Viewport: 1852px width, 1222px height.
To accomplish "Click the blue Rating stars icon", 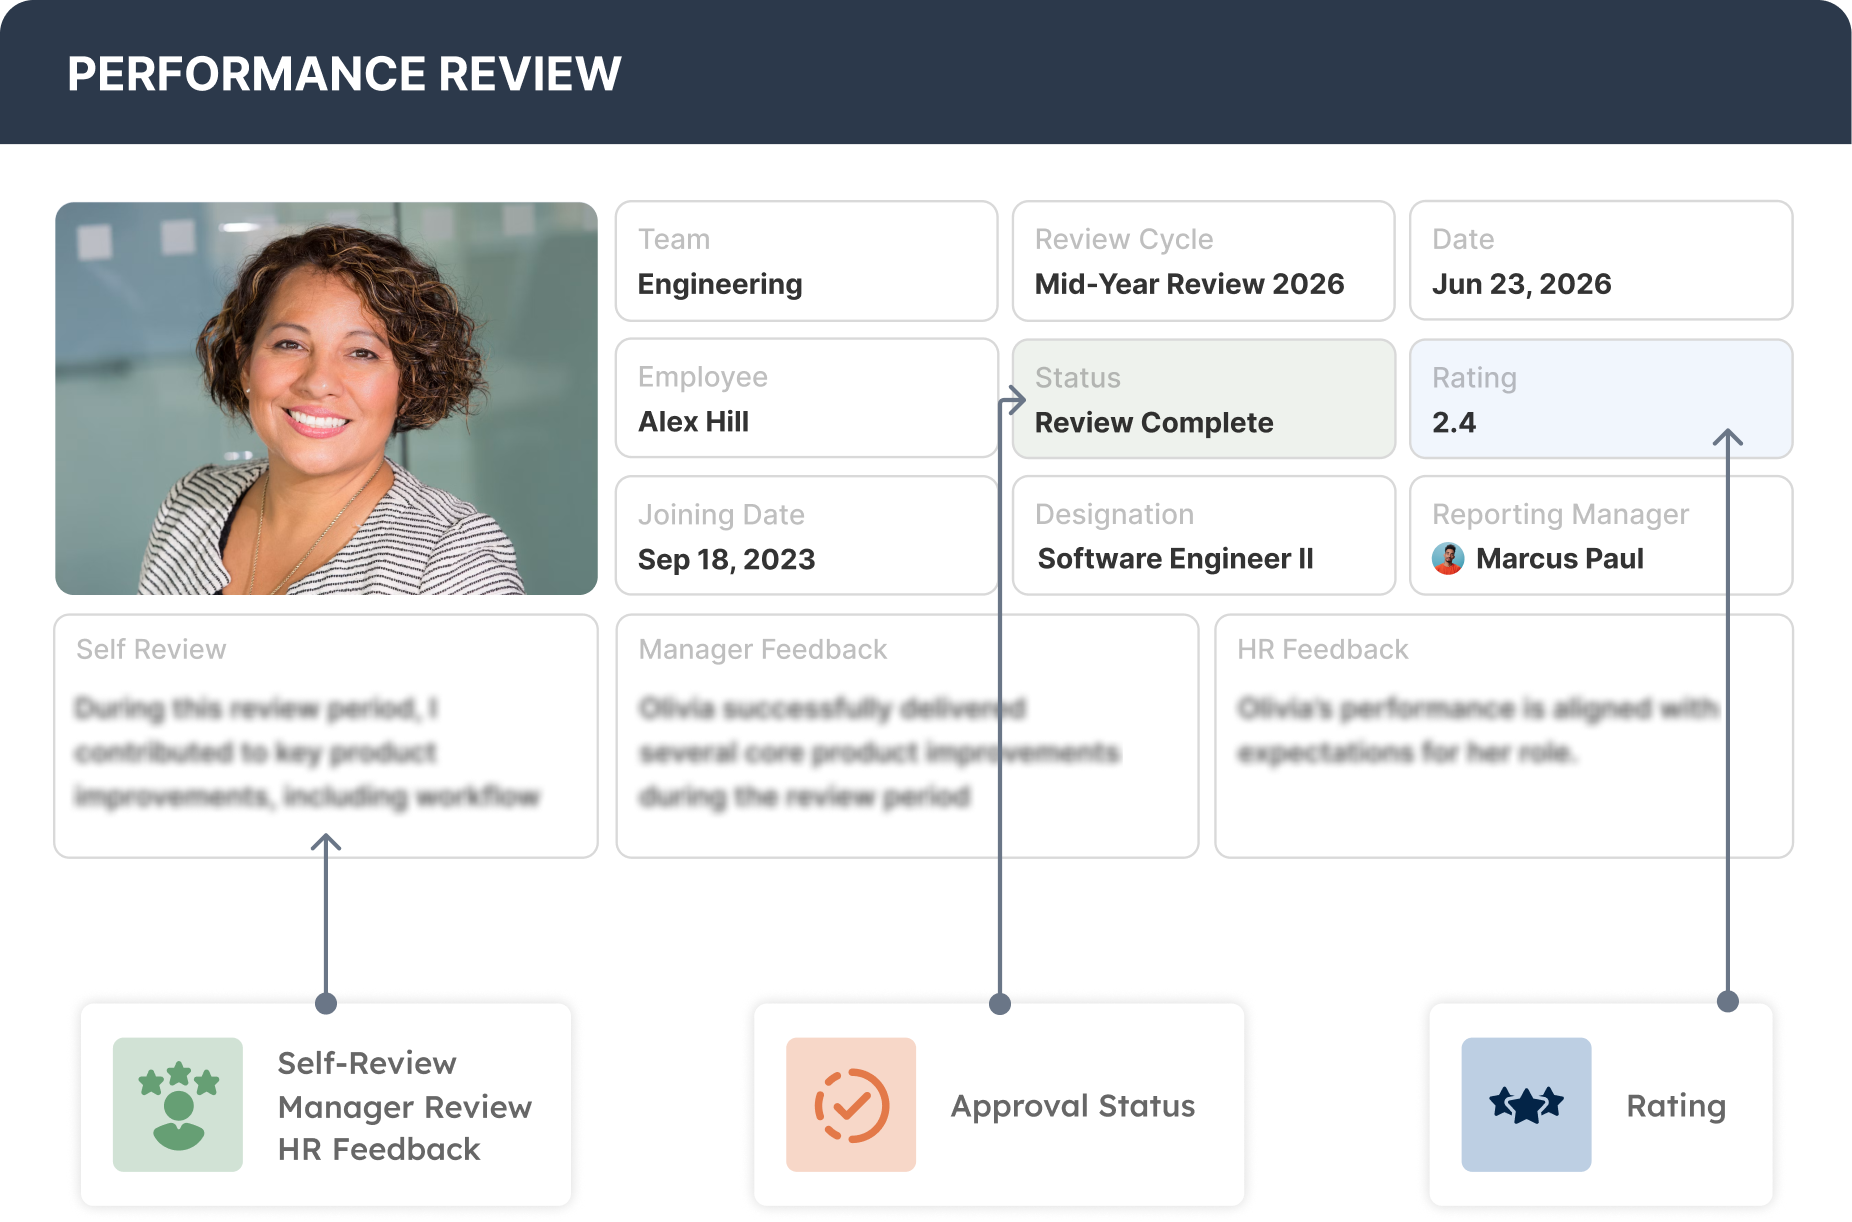I will (x=1526, y=1104).
